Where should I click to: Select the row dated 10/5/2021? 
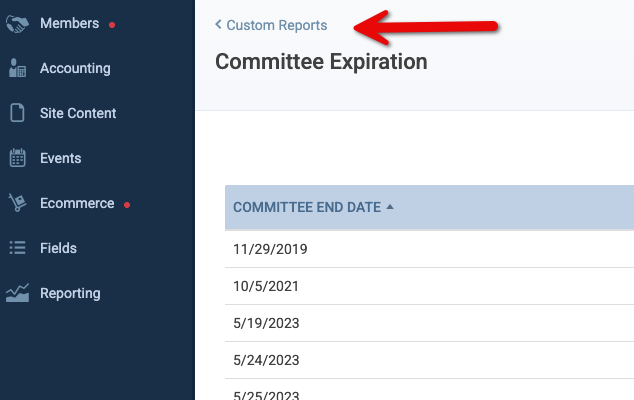tap(429, 286)
